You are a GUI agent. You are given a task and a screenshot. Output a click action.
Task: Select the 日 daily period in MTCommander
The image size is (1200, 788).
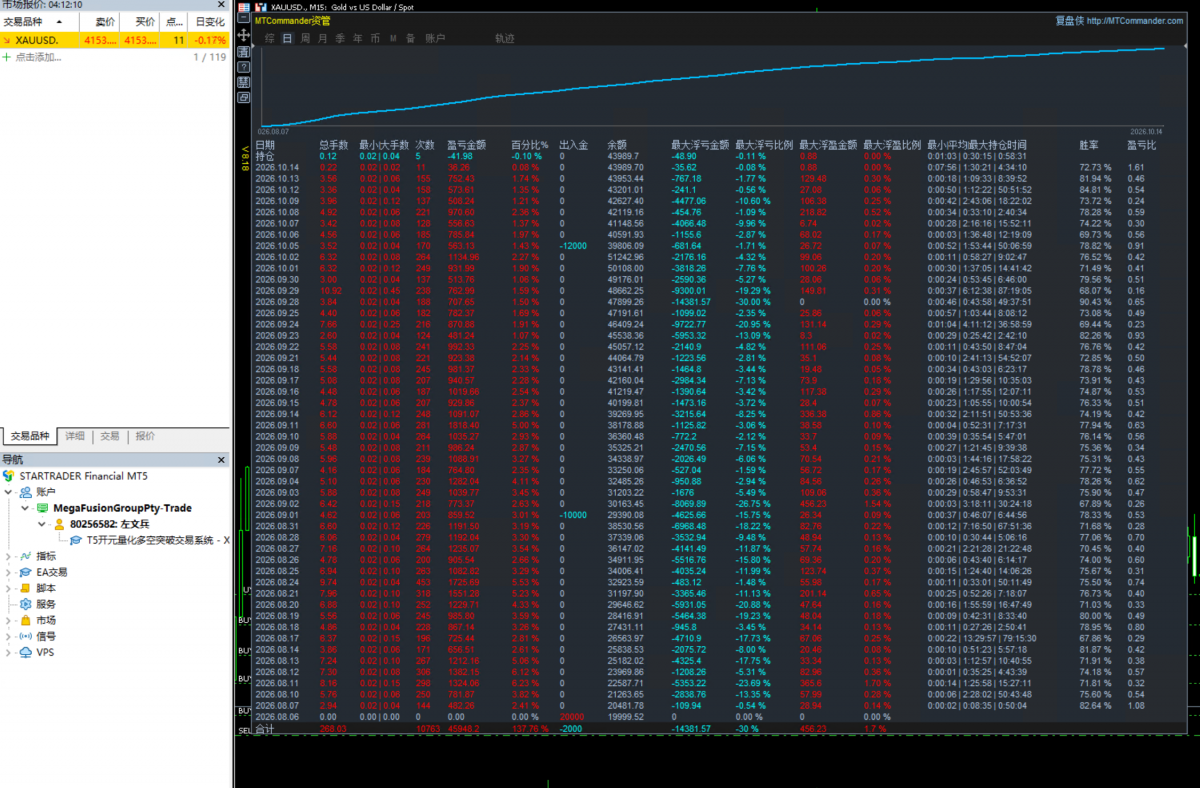(288, 38)
